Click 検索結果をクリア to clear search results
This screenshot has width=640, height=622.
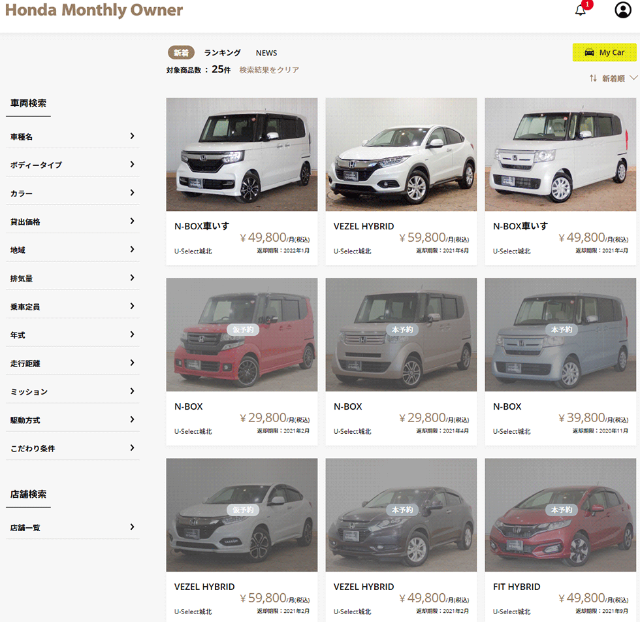(x=268, y=70)
